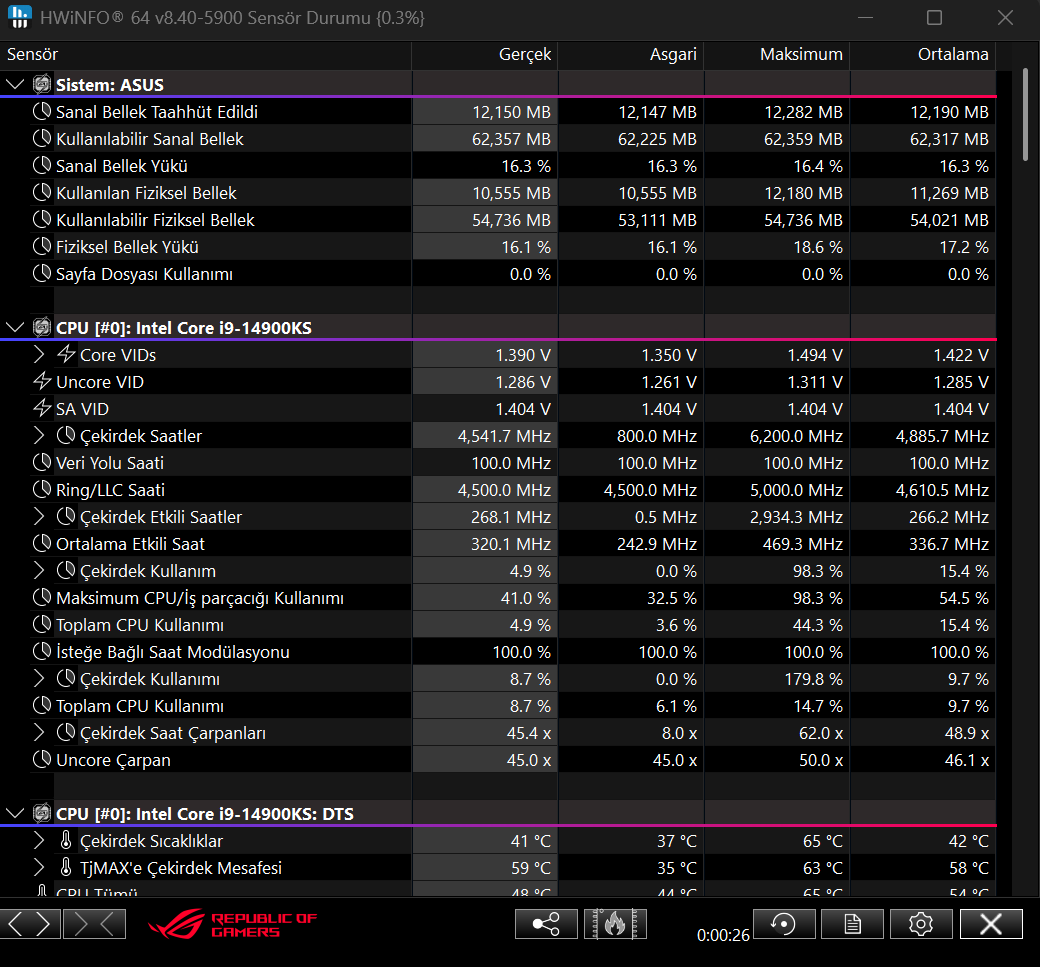
Task: Click the lightning icon of SA VID
Action: click(42, 408)
